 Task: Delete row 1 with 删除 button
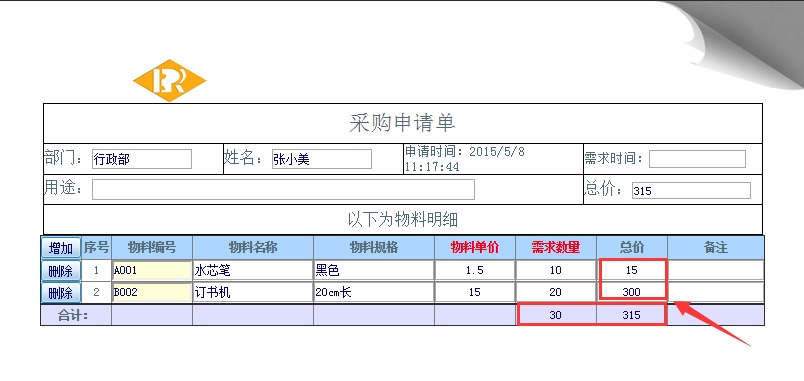61,270
